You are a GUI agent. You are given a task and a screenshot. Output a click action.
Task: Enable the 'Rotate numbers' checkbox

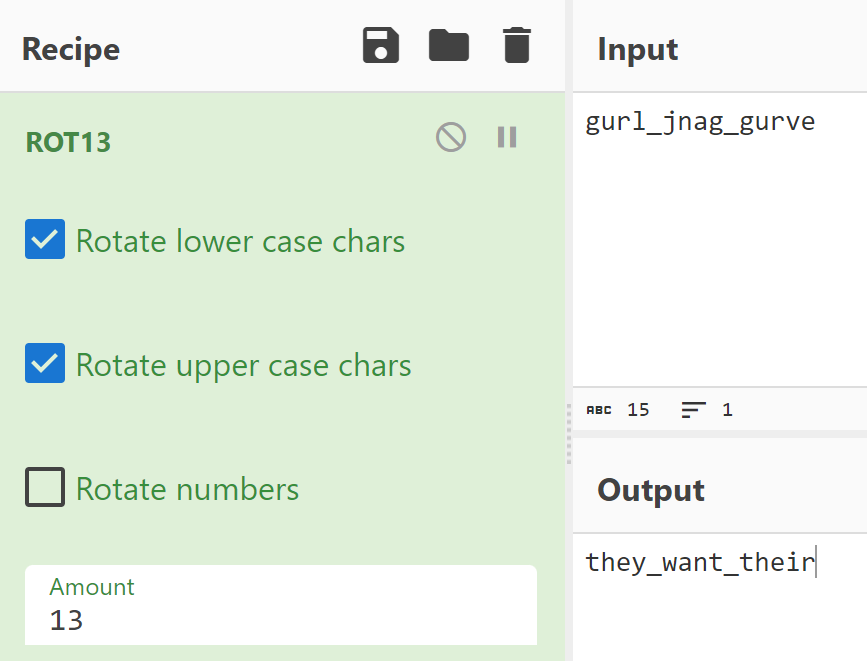(45, 488)
